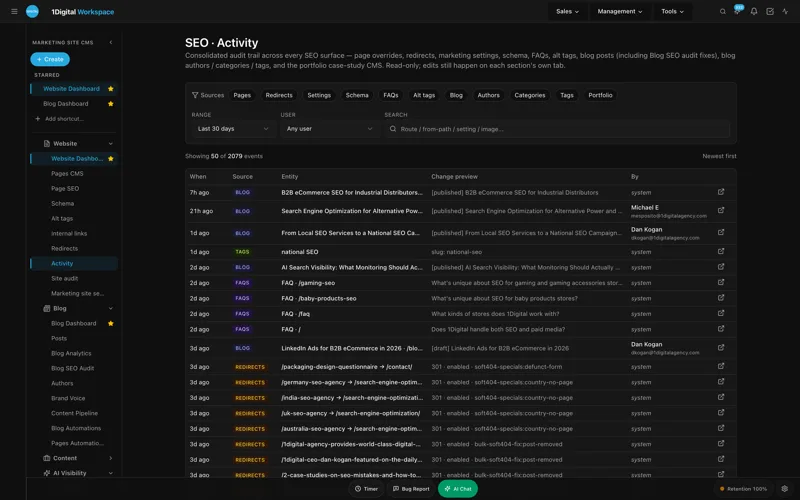This screenshot has height=500, width=800.
Task: Open external link for B2B eCommerce SEO row
Action: pos(721,192)
